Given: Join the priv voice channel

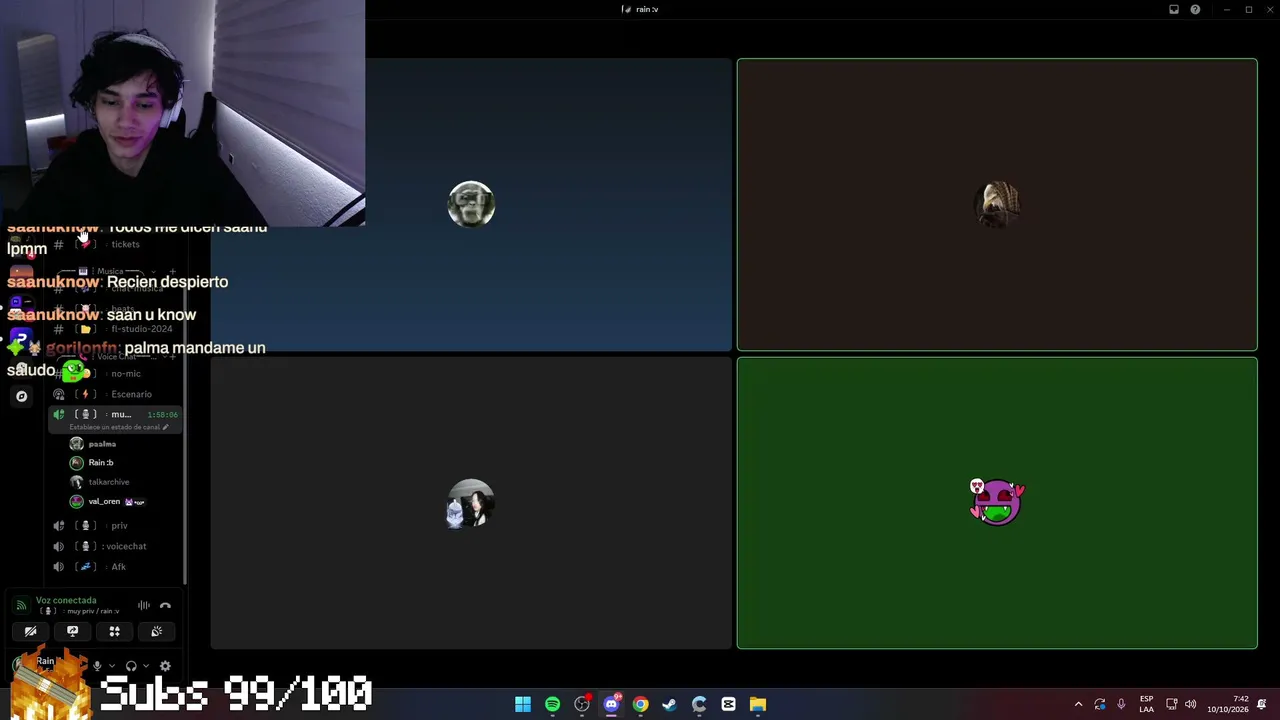Looking at the screenshot, I should coord(115,526).
